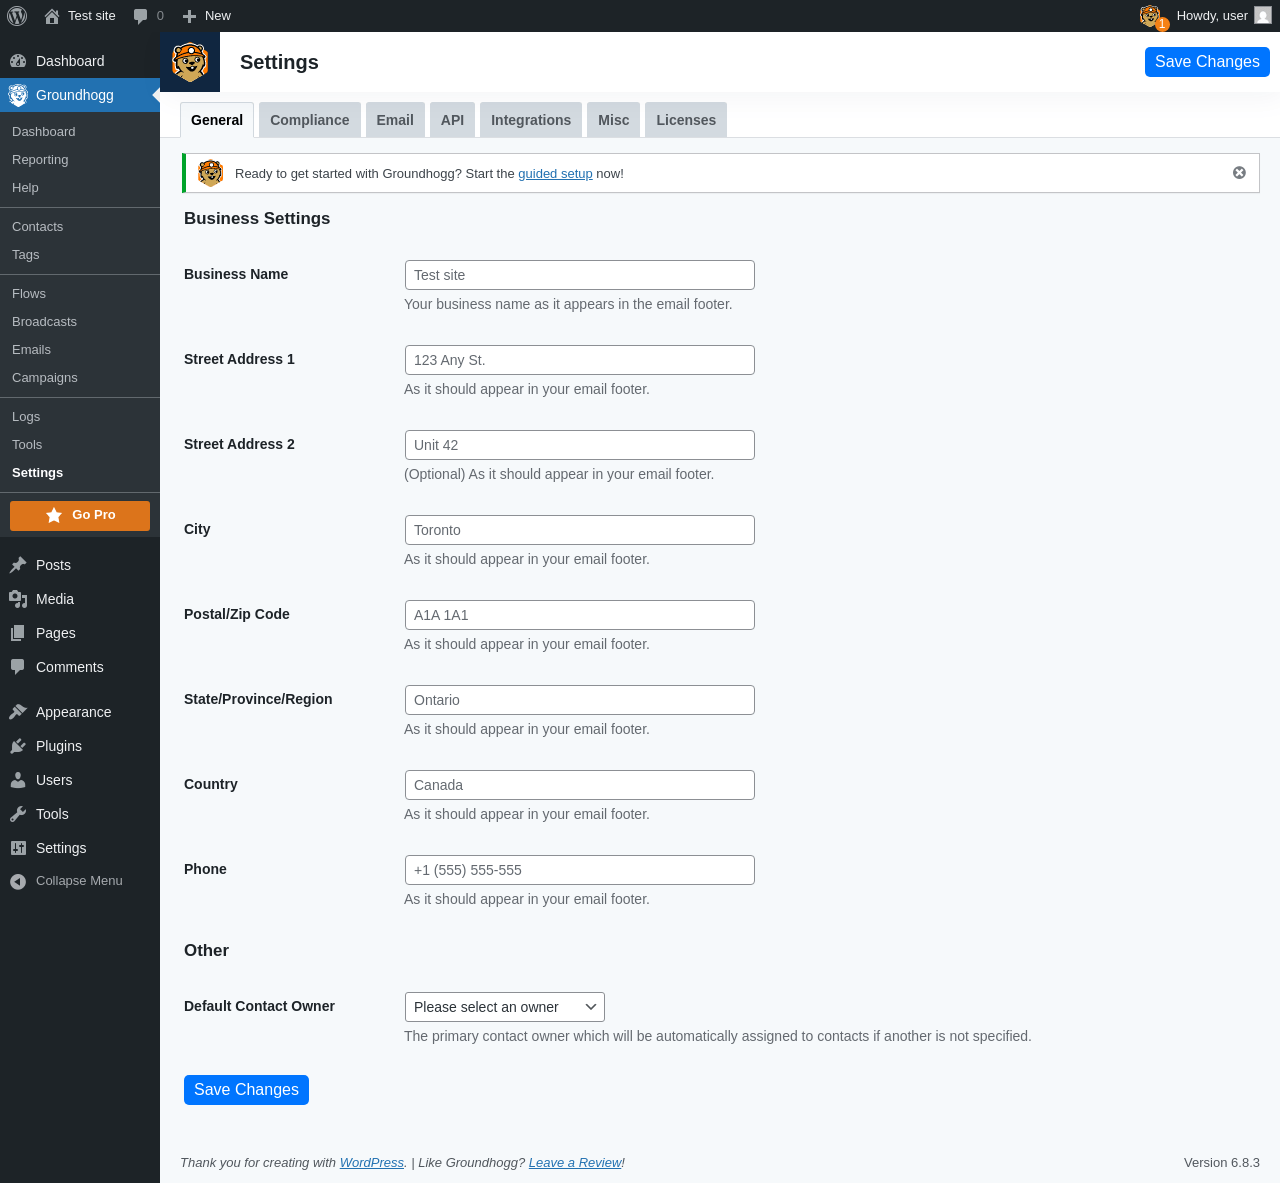Click the WordPress Settings sliders icon in sidebar
This screenshot has height=1183, width=1280.
pos(18,848)
